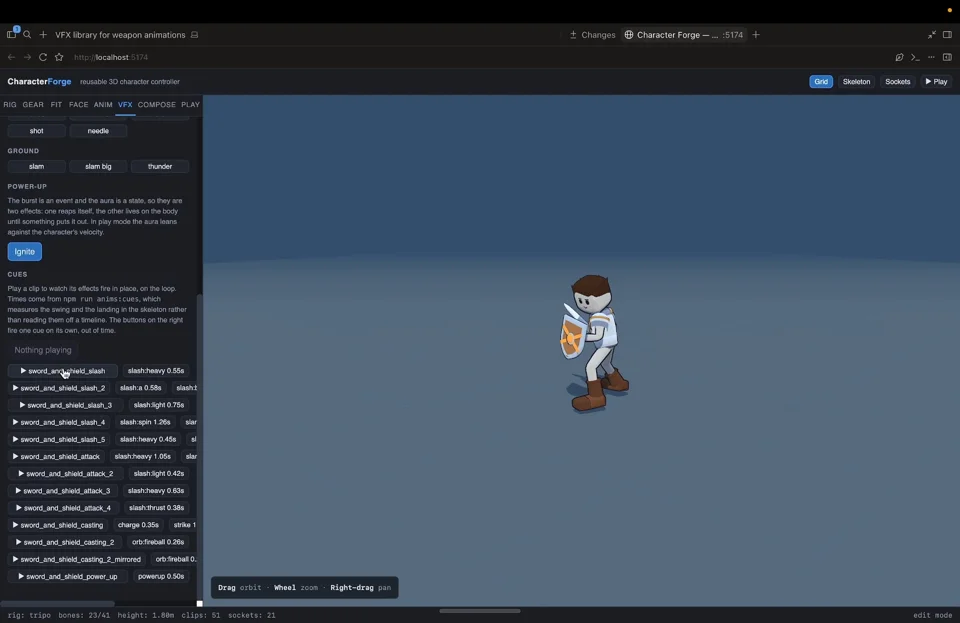Click the sidebar horizontal scrollbar
The height and width of the screenshot is (623, 960).
(x=58, y=604)
